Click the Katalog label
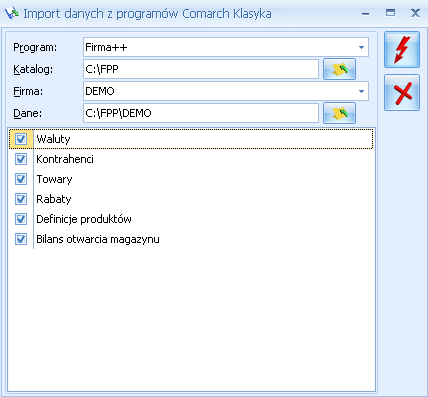The height and width of the screenshot is (397, 428). click(33, 69)
